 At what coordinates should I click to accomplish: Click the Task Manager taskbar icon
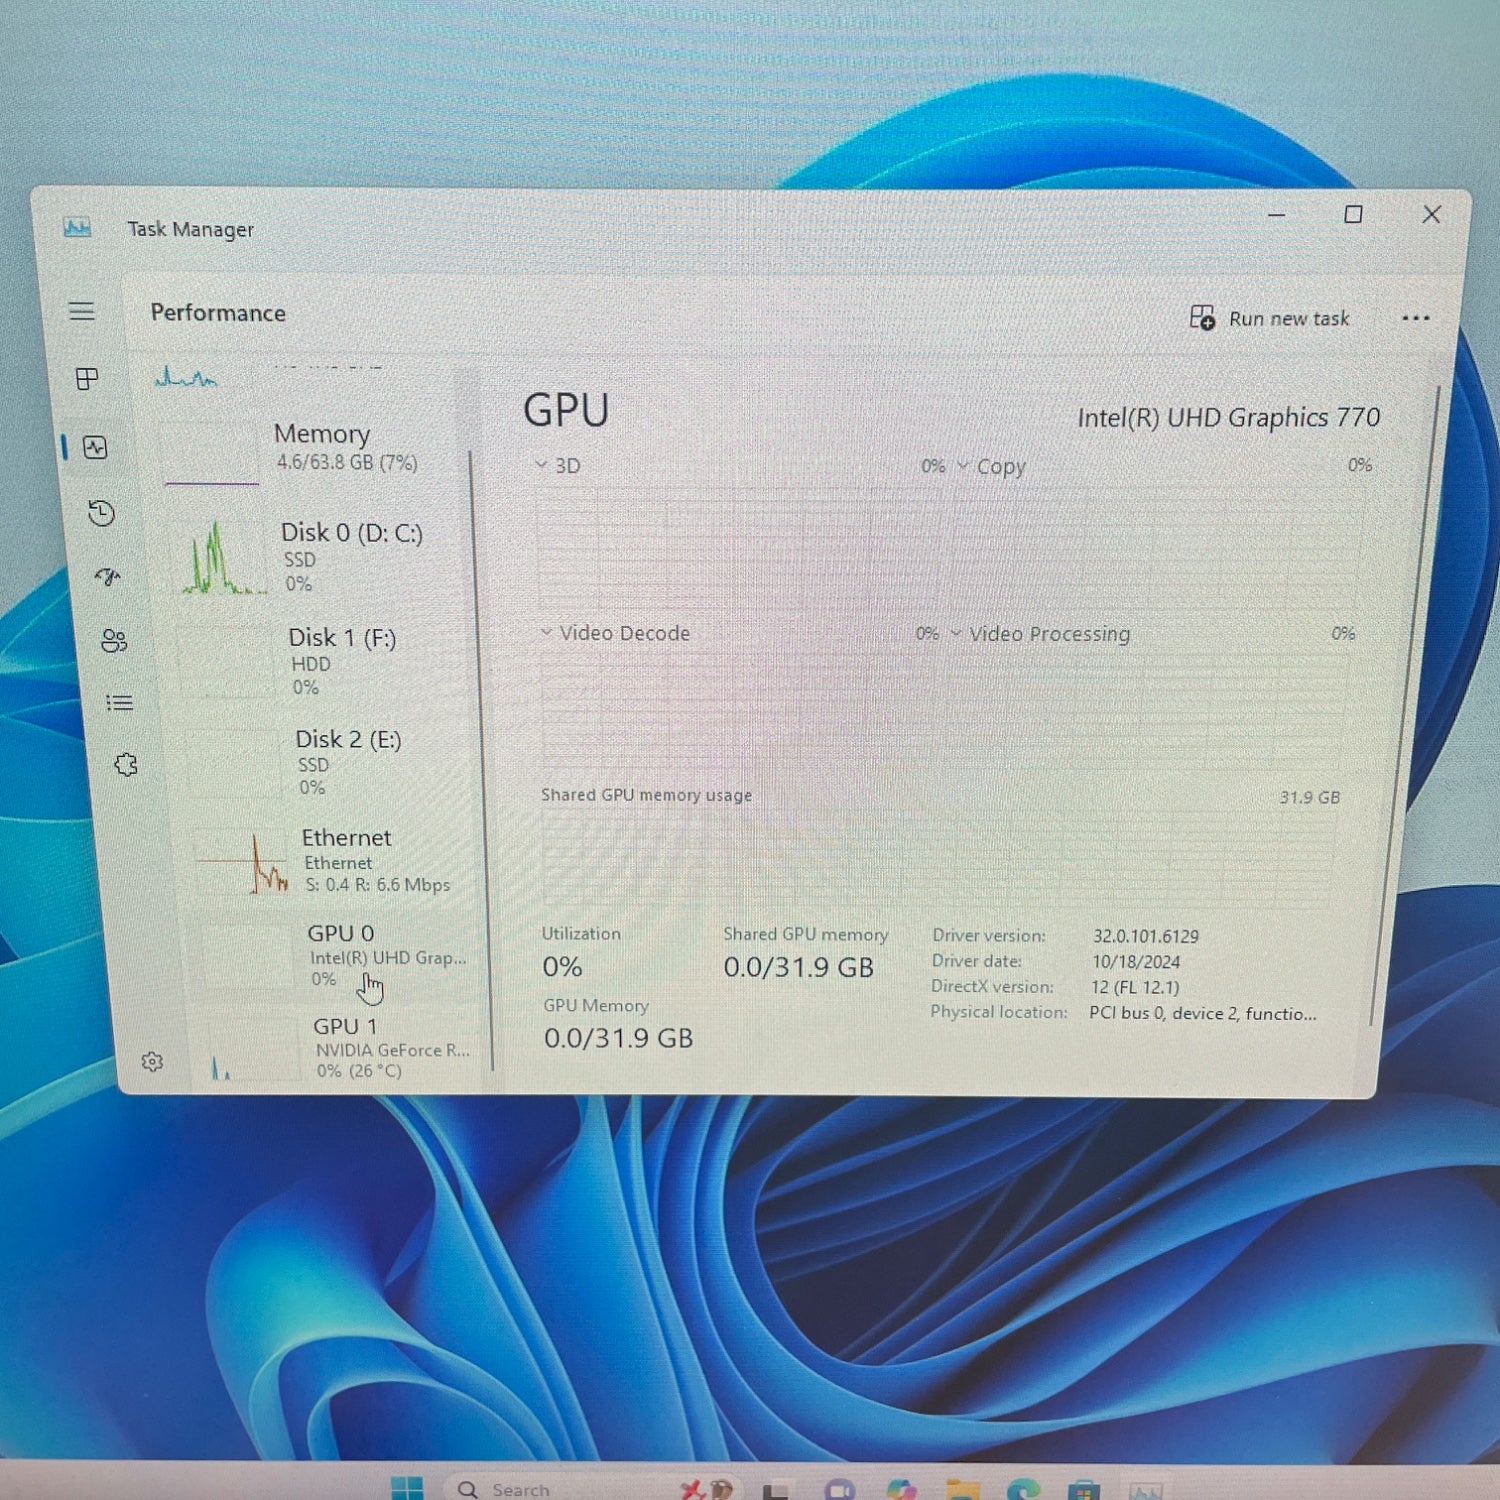pos(1146,1491)
